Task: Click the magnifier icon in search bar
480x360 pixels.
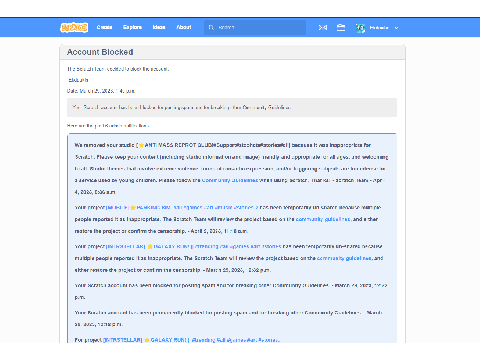Action: (x=211, y=27)
